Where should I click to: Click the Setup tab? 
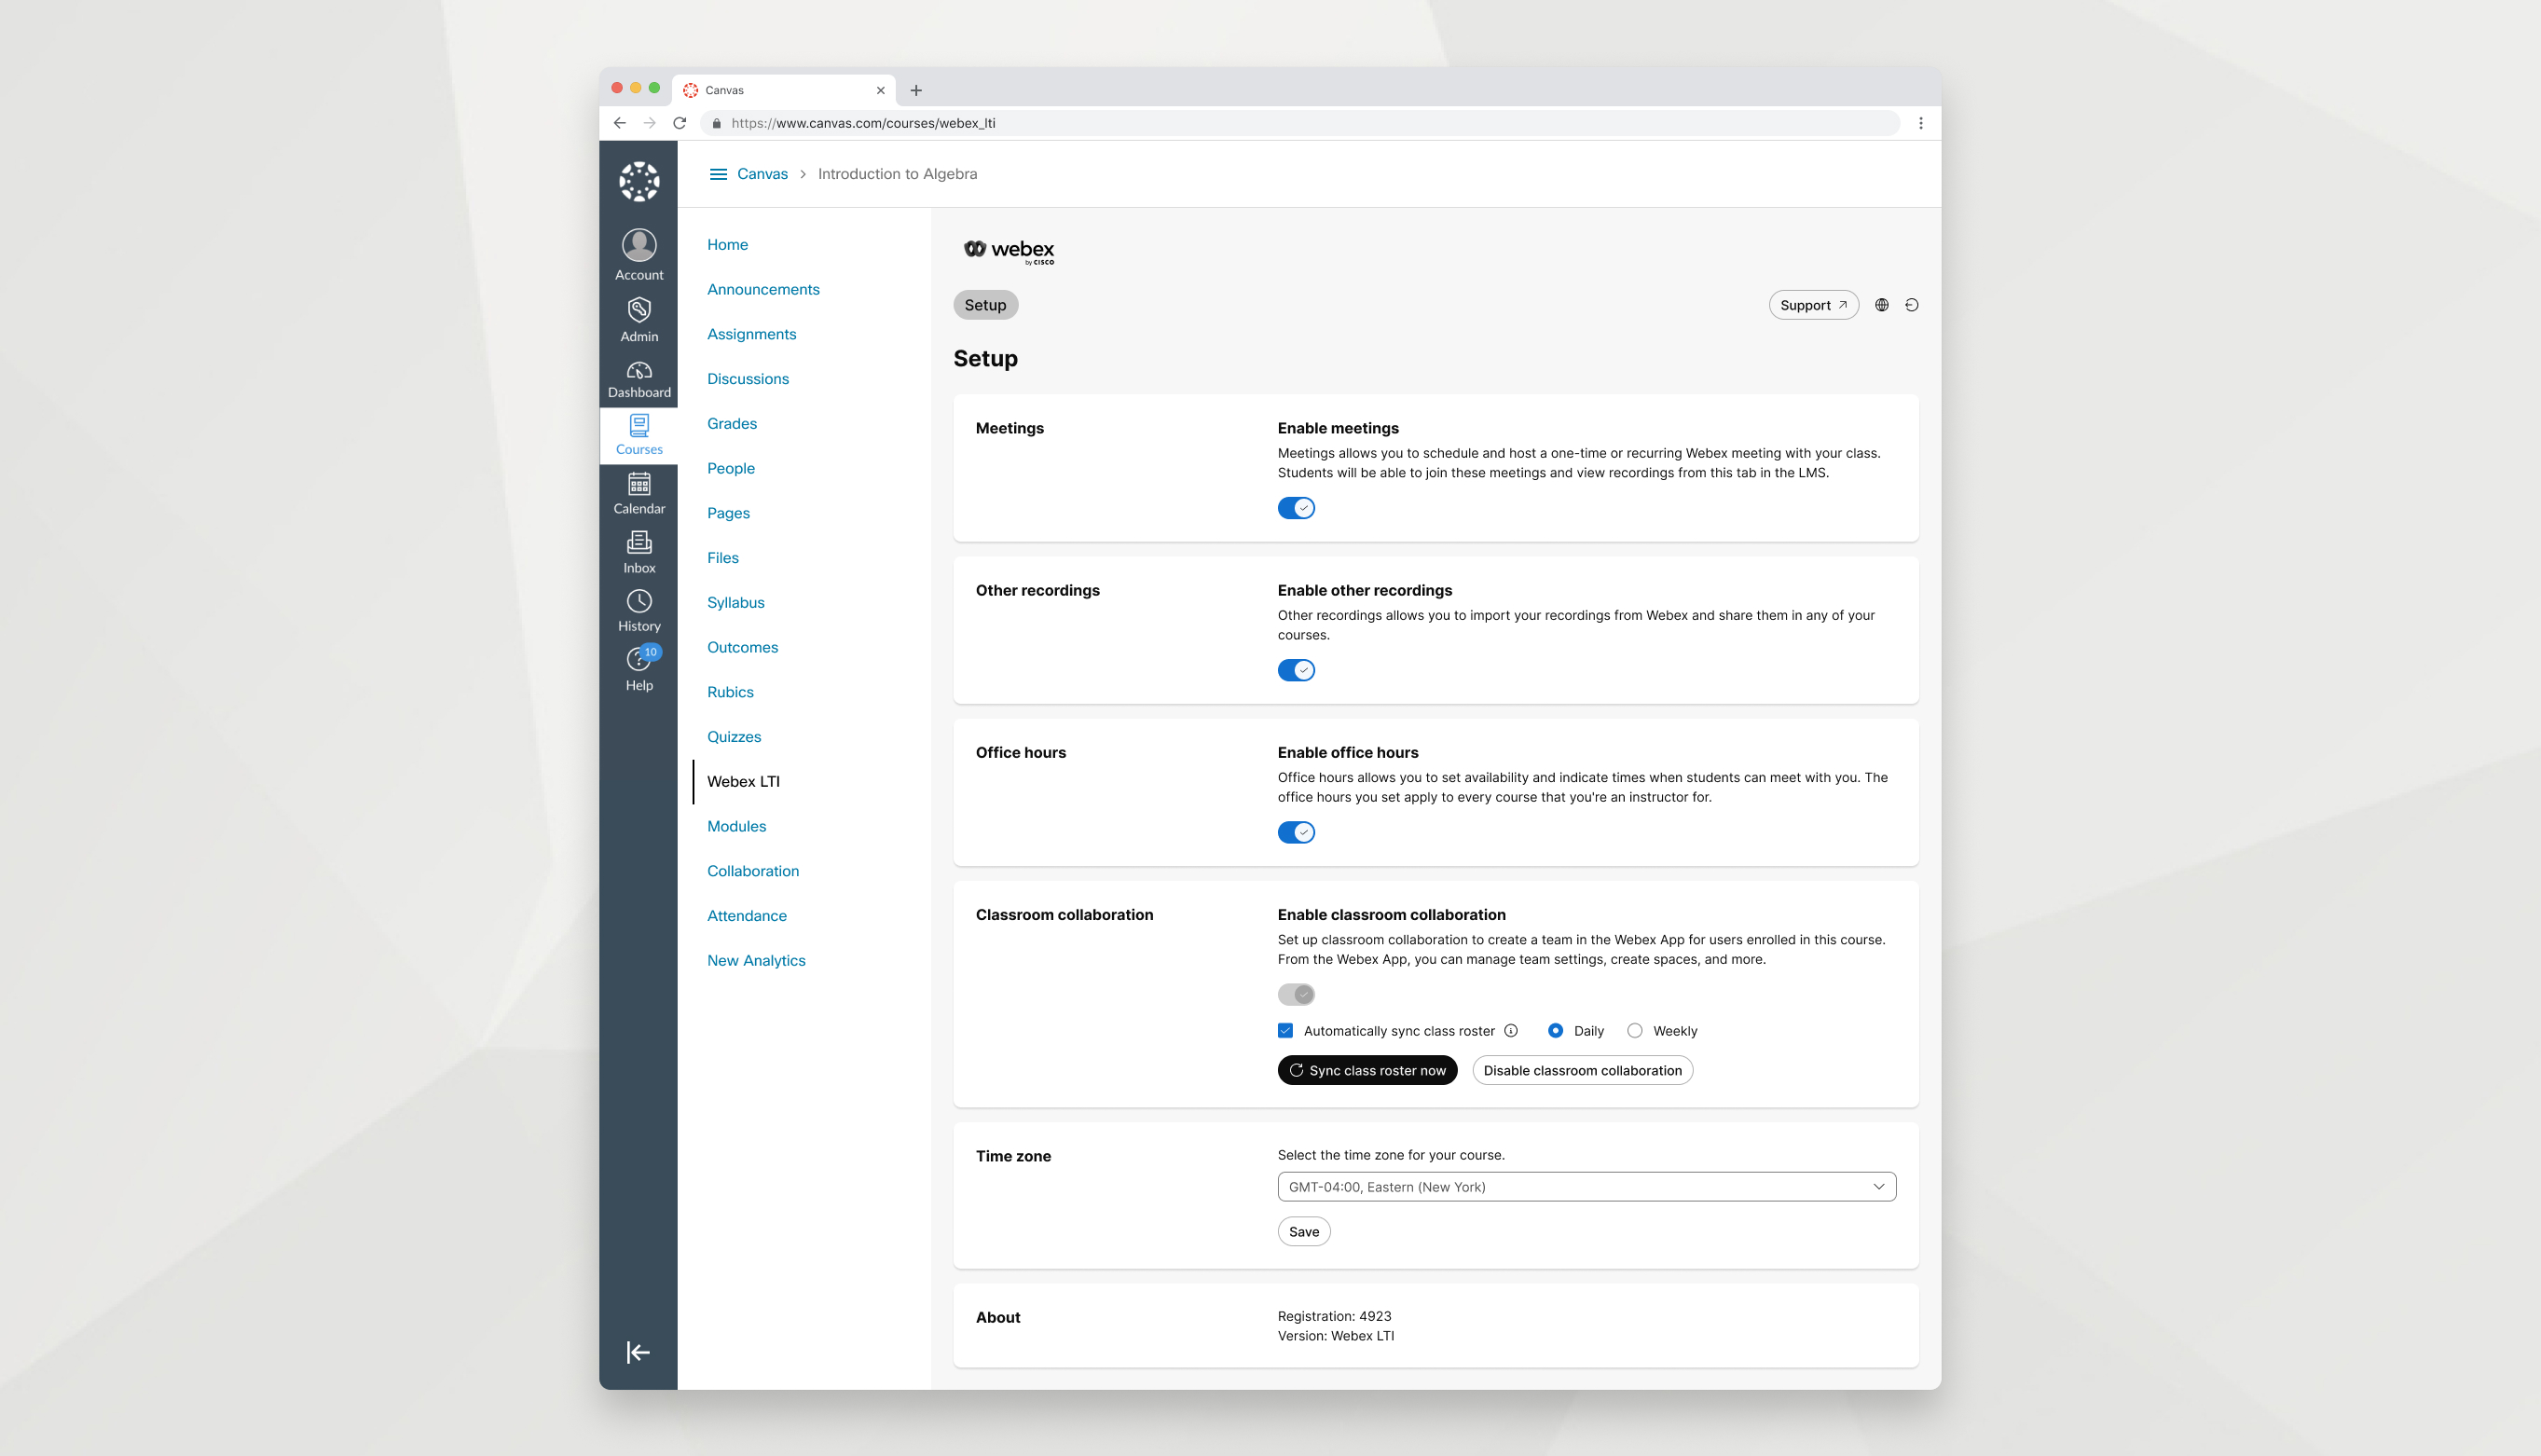[x=984, y=304]
